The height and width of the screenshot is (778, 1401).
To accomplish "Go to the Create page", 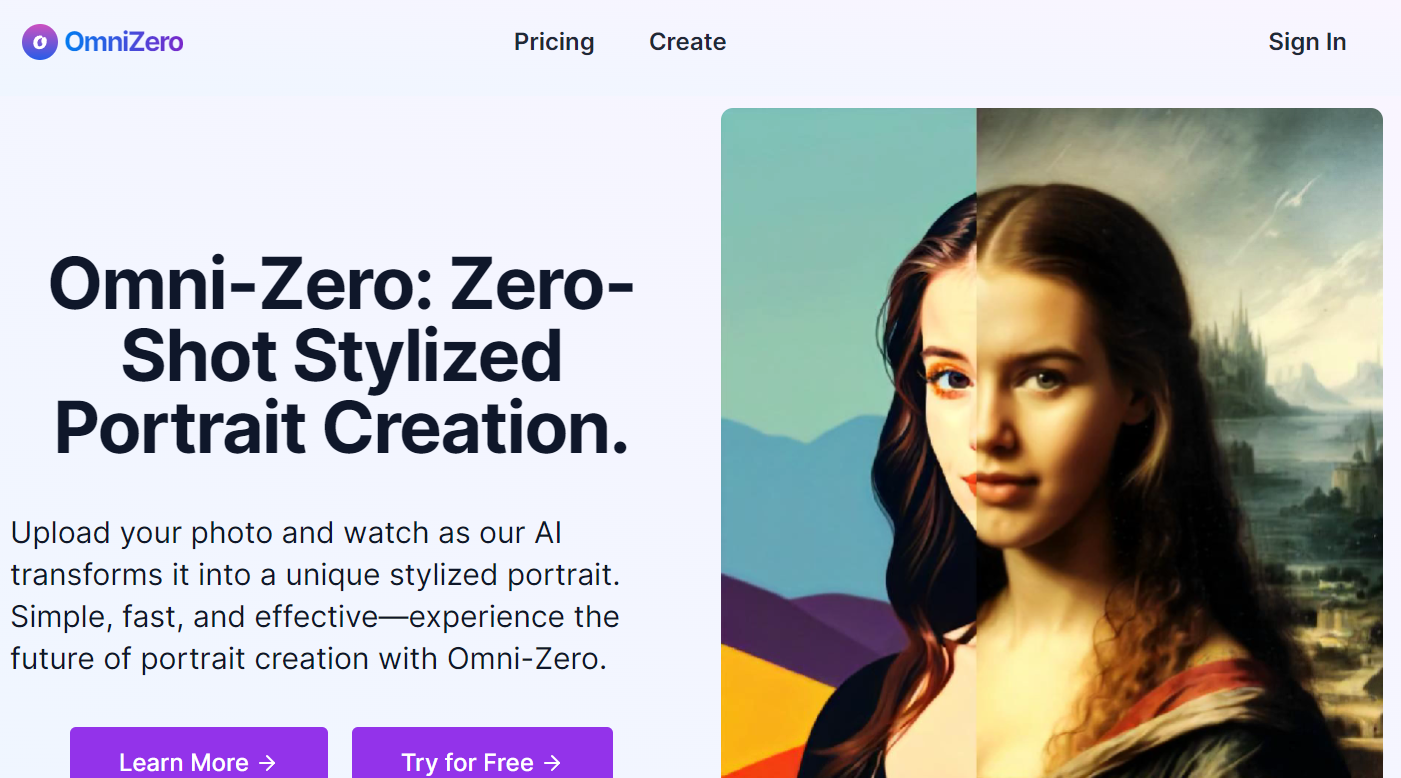I will [x=687, y=42].
